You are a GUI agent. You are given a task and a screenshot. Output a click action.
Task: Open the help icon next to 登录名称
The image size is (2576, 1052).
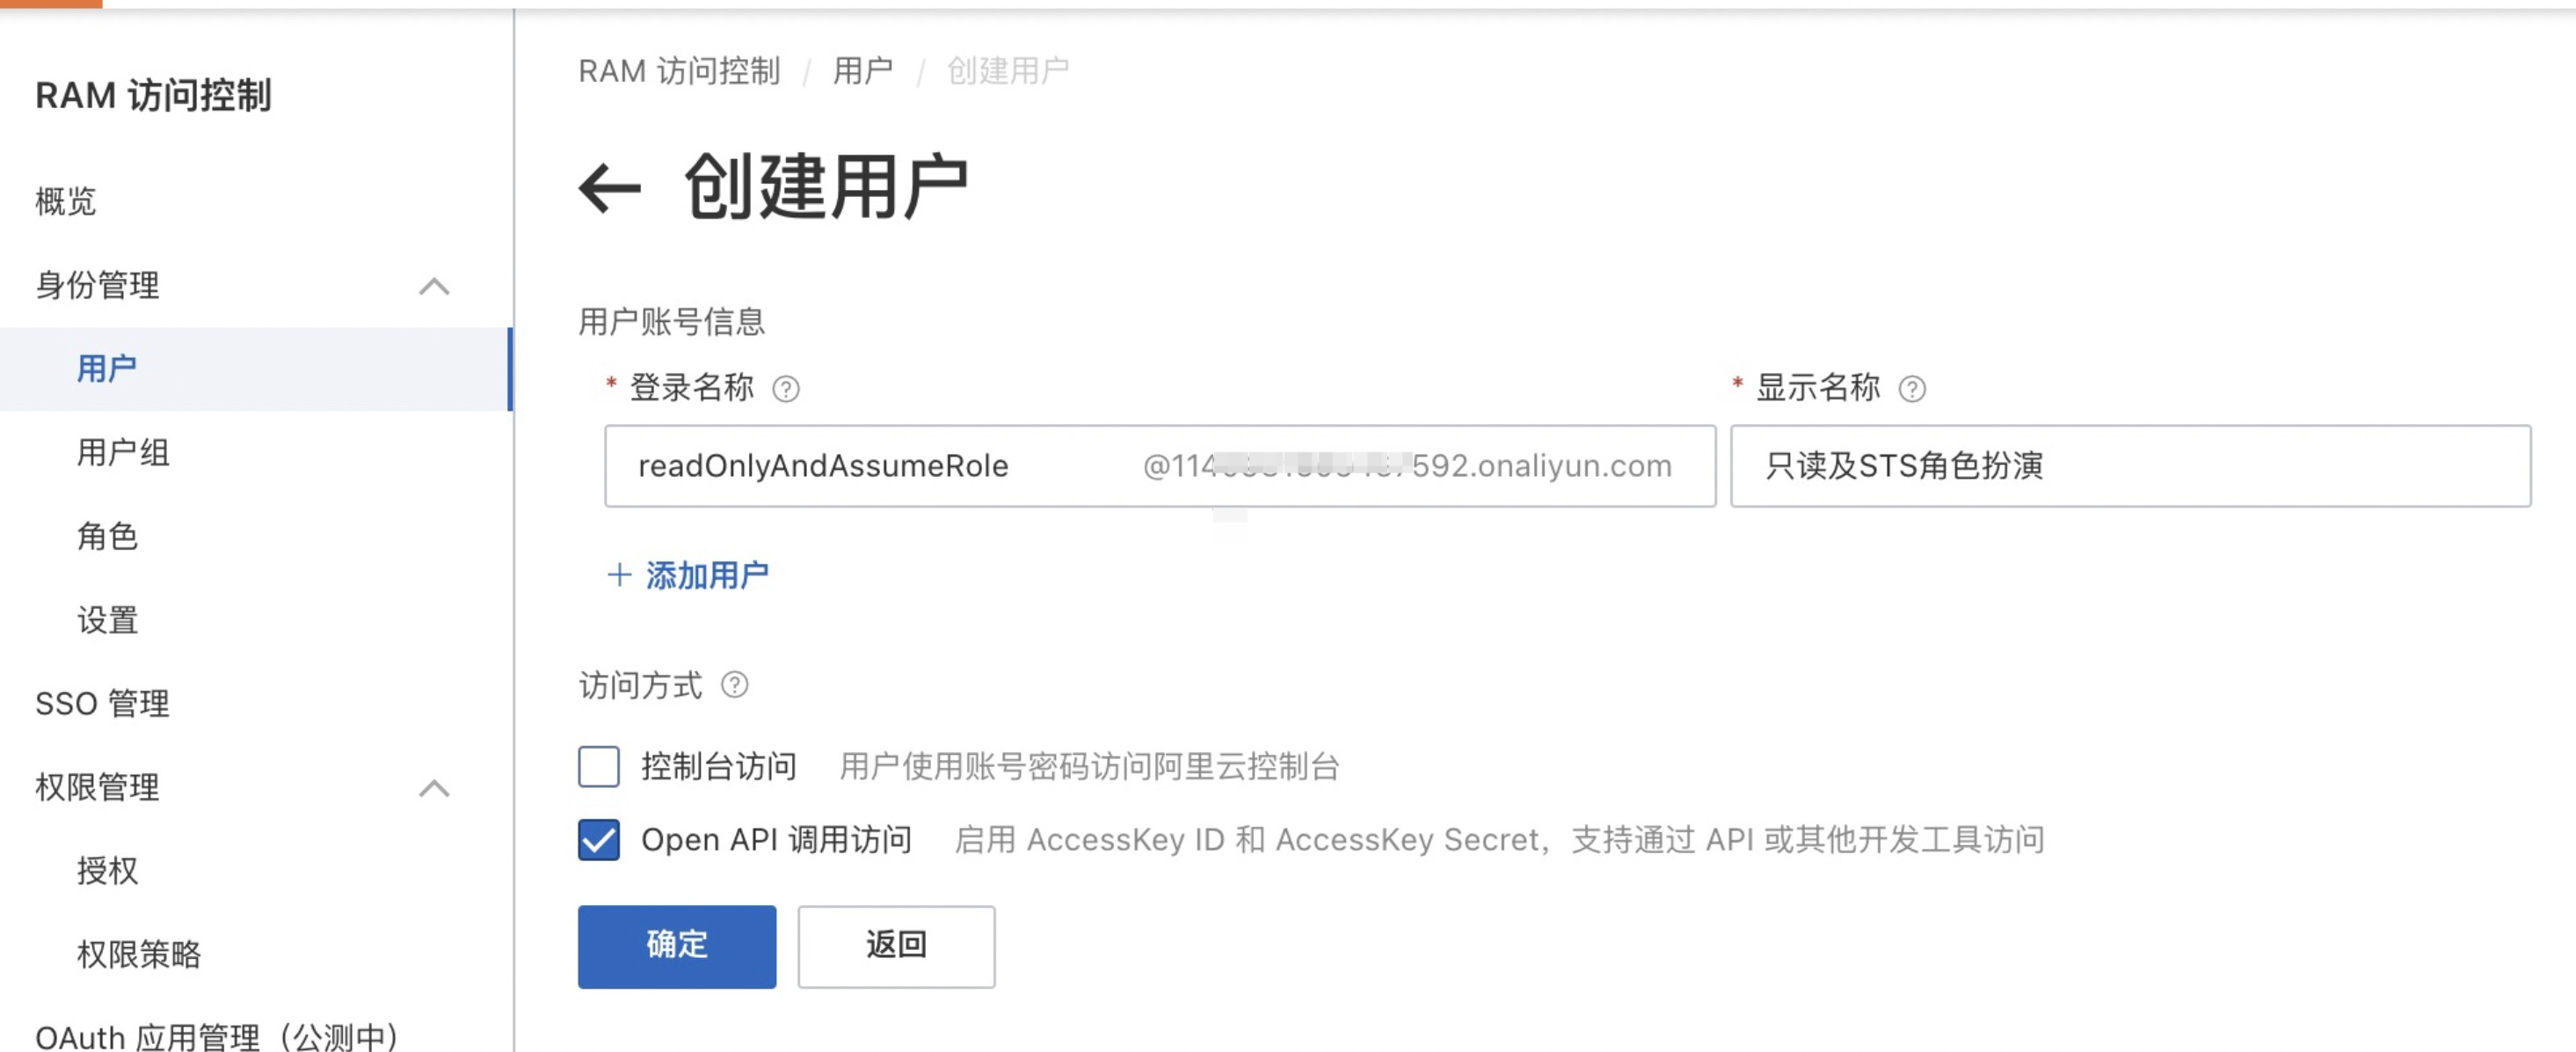(786, 389)
